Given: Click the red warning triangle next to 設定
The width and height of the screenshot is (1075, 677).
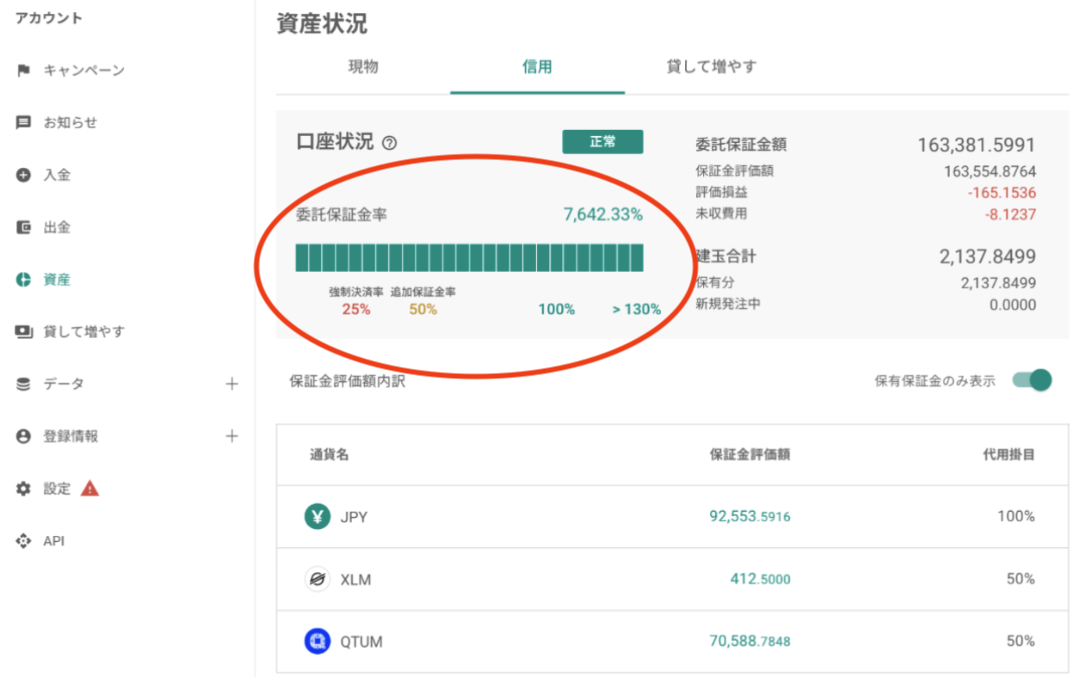Looking at the screenshot, I should [90, 488].
